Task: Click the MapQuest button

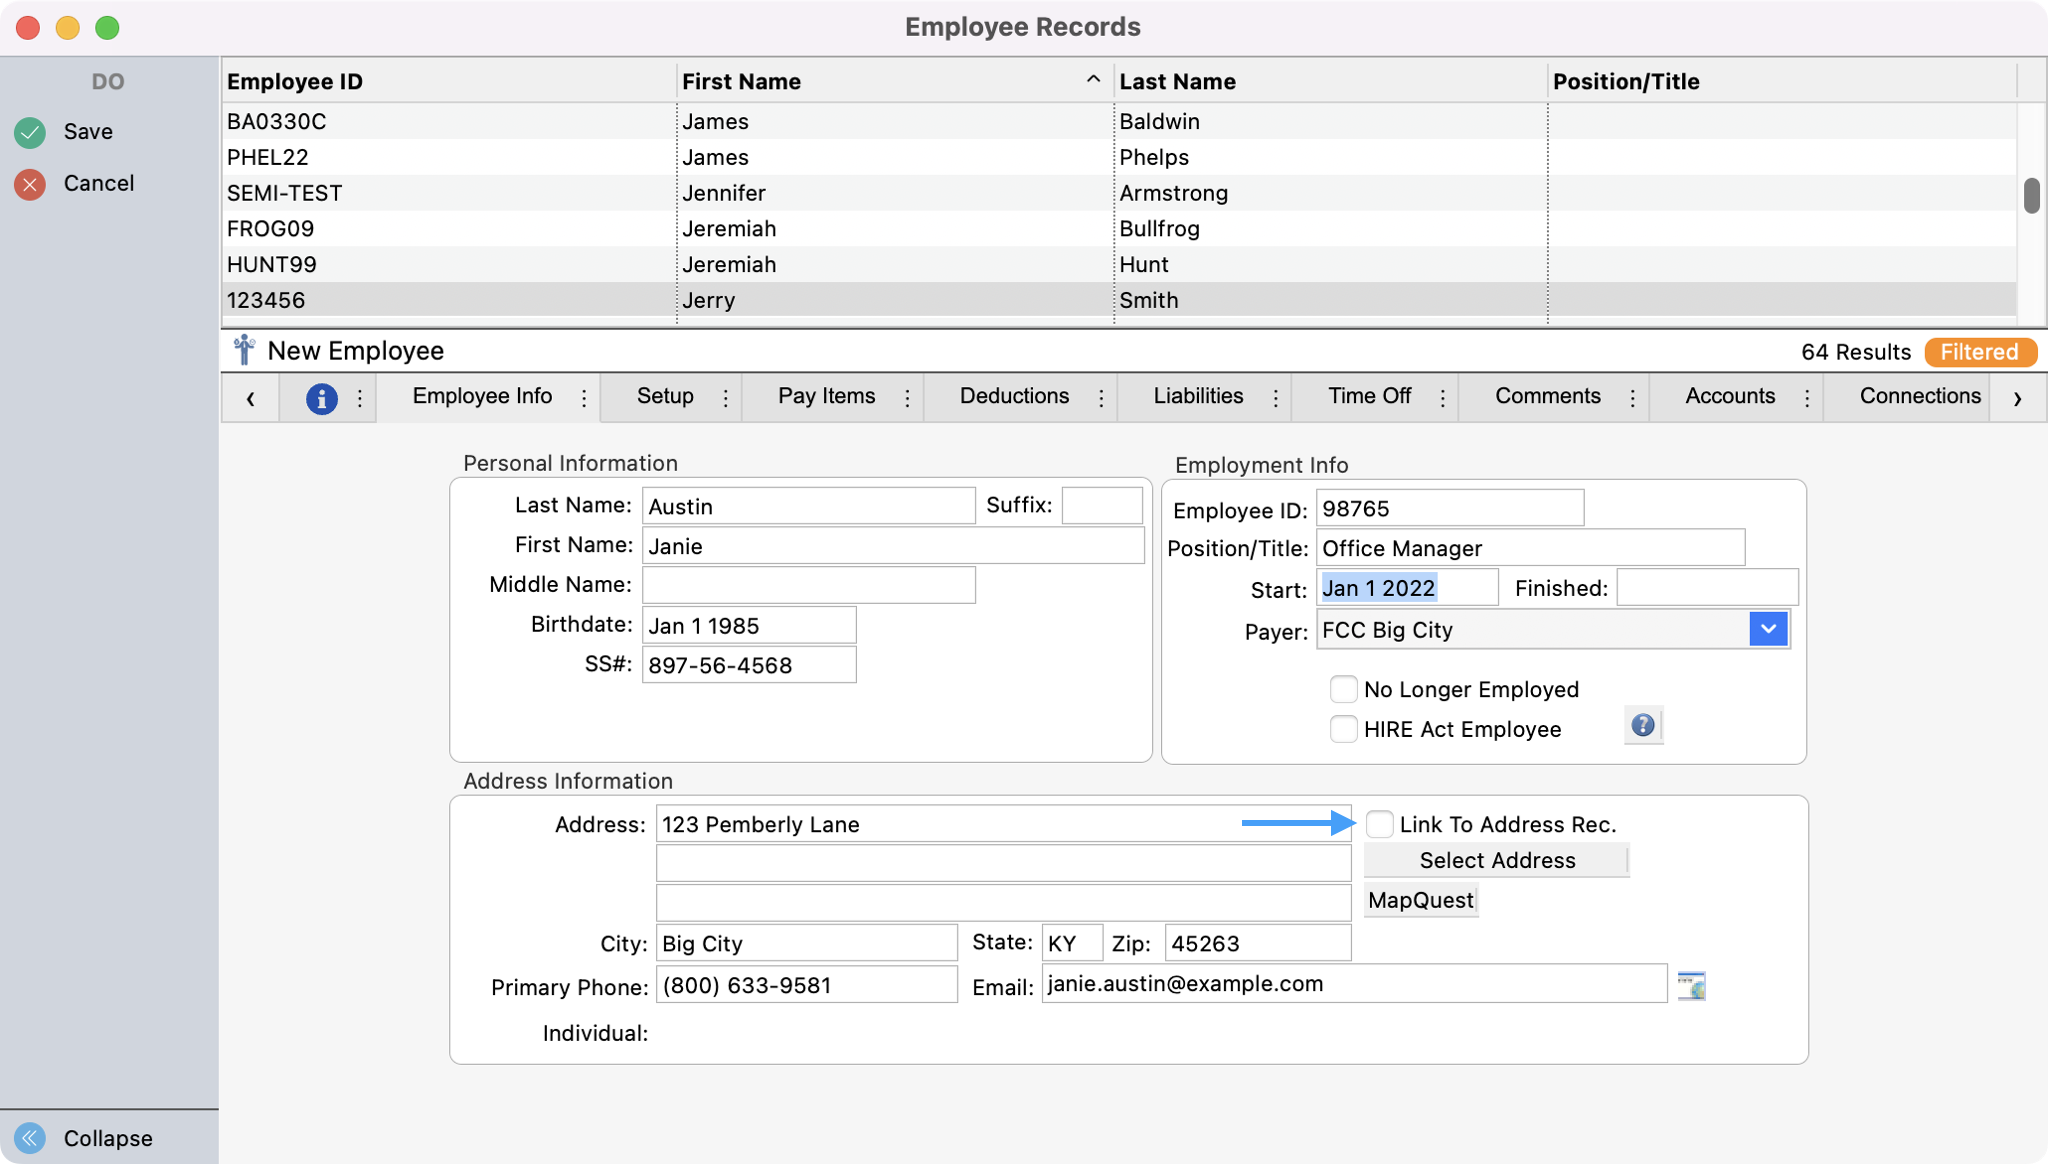Action: click(1420, 899)
